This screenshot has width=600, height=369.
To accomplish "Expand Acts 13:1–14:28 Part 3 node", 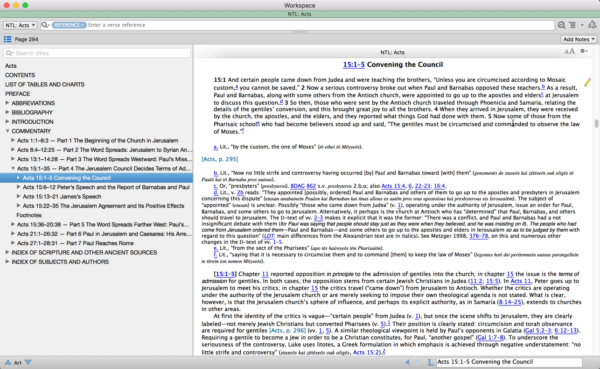I will coord(13,159).
